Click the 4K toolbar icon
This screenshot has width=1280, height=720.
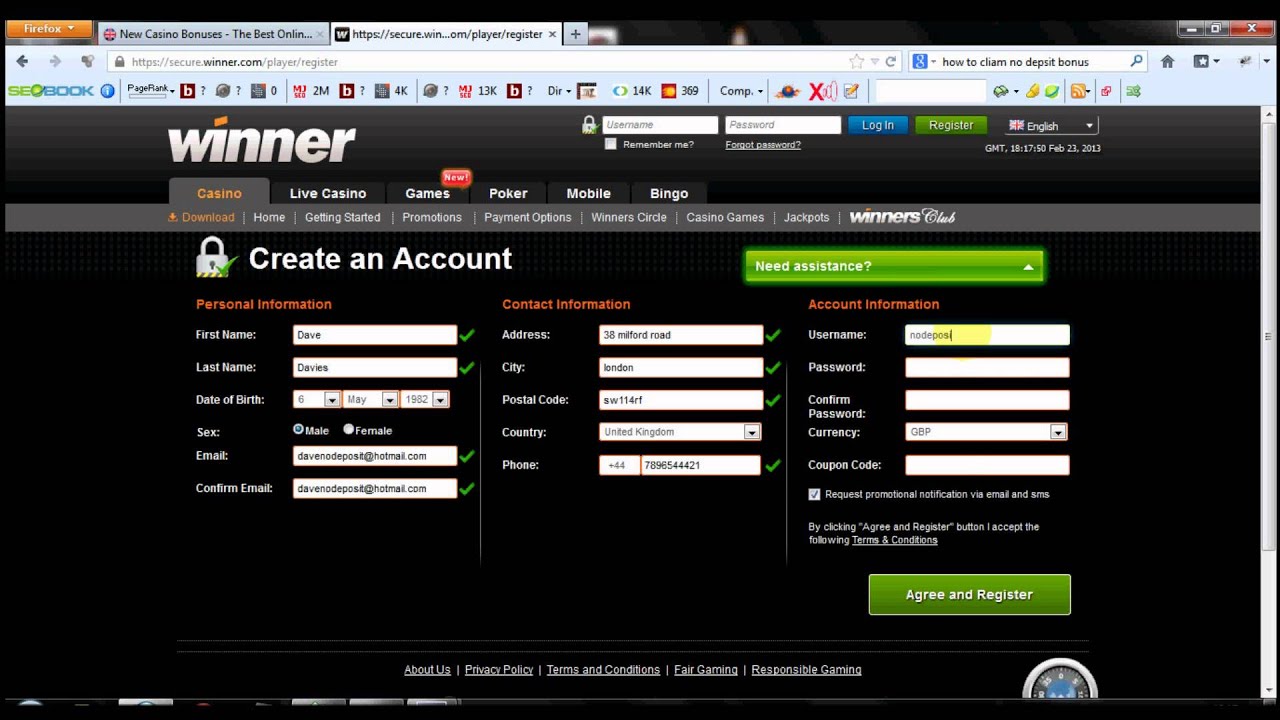(391, 91)
